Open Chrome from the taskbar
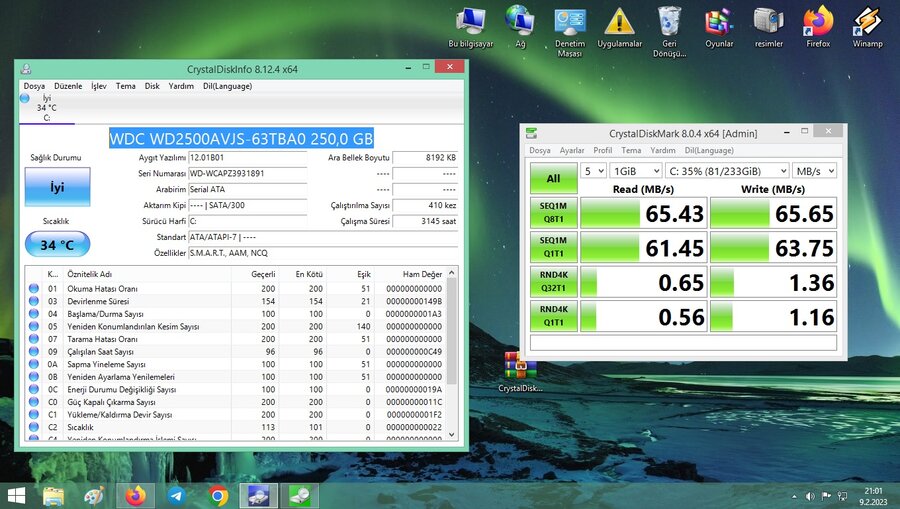900x509 pixels. [218, 495]
